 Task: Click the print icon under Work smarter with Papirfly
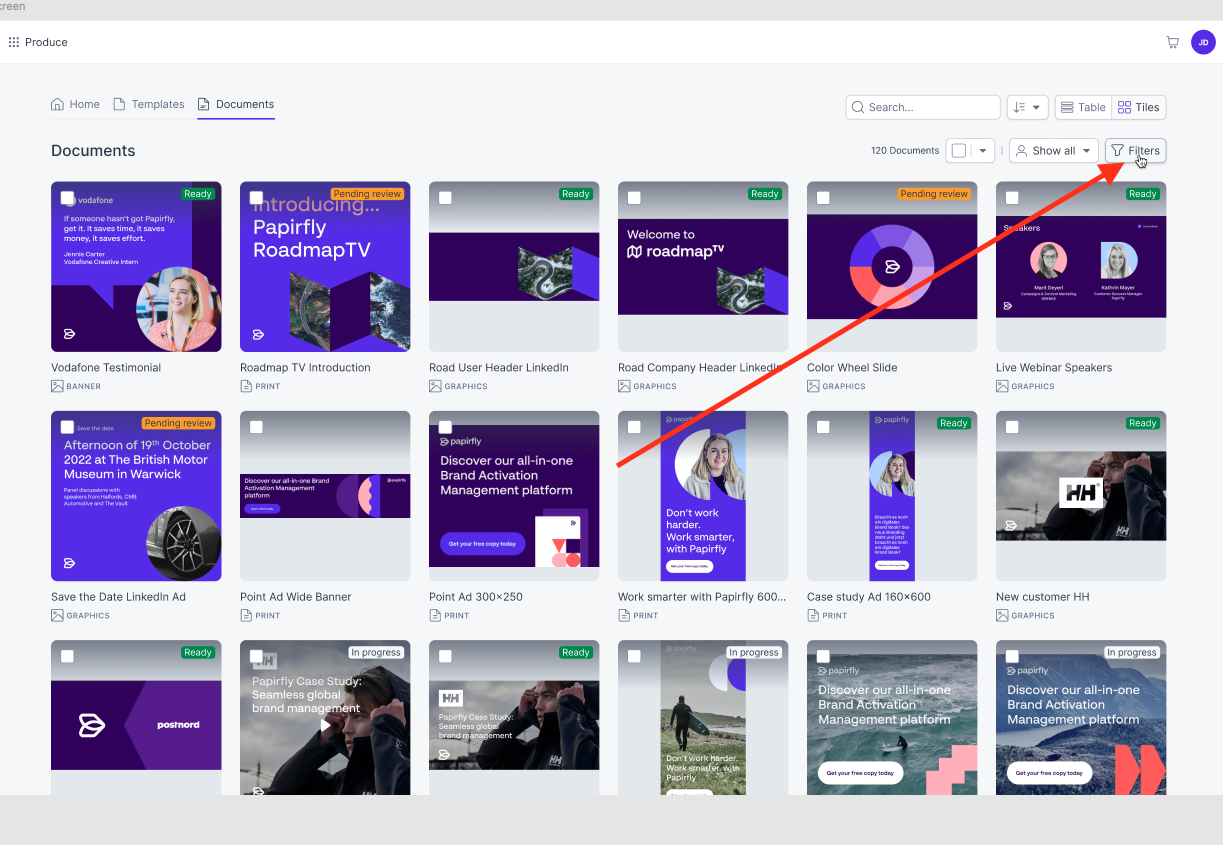tap(624, 615)
